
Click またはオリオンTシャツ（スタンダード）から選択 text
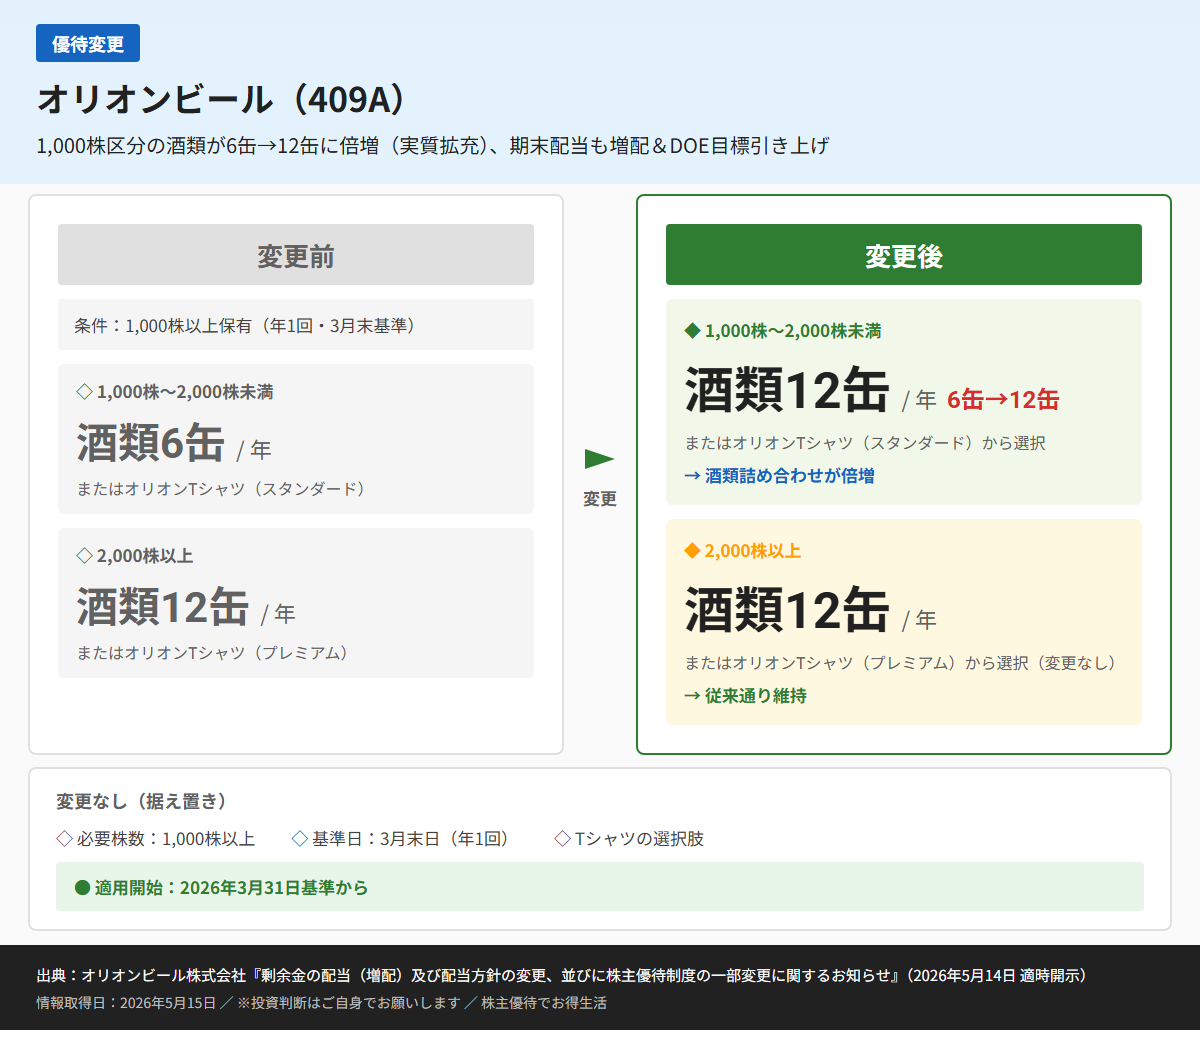click(x=865, y=443)
